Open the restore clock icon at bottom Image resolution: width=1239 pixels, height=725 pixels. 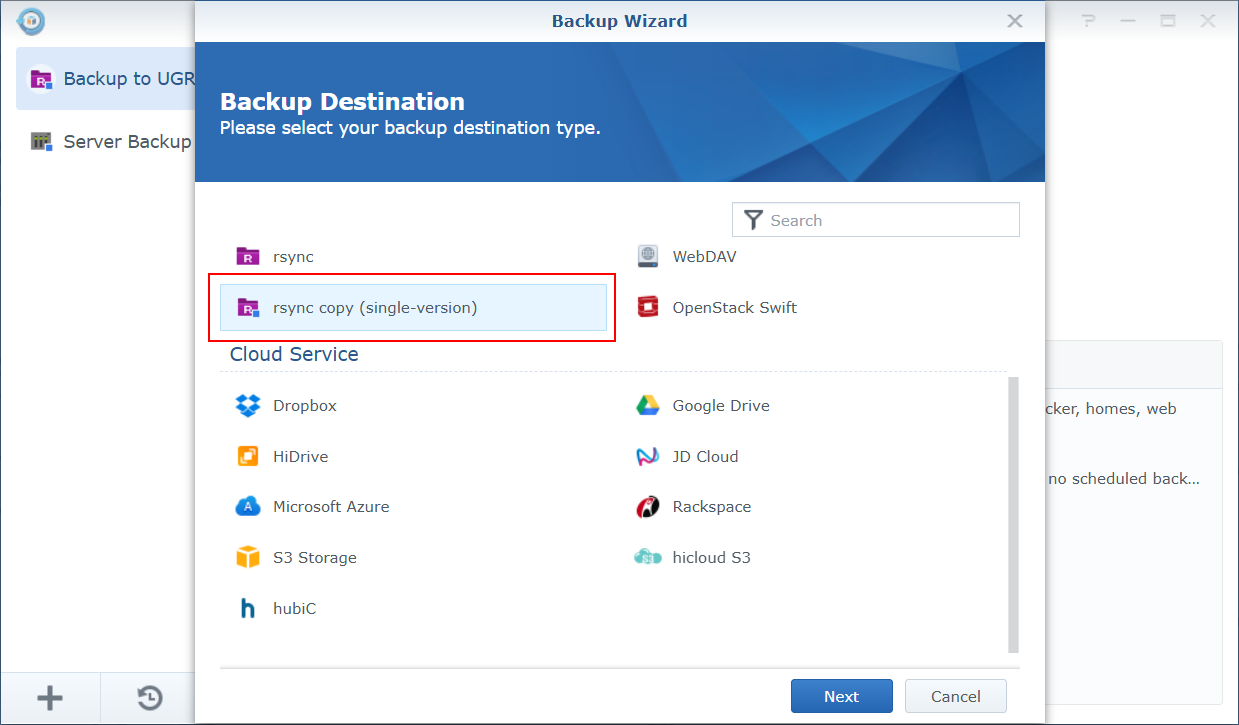tap(150, 698)
